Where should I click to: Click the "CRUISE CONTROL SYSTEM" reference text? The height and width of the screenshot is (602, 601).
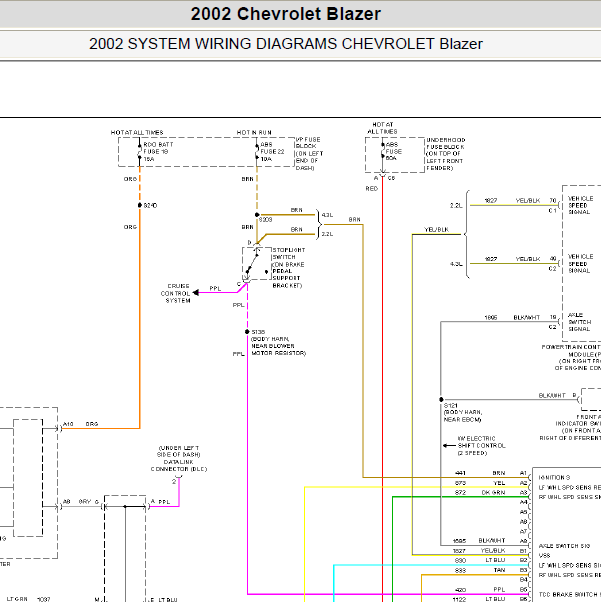pos(176,293)
